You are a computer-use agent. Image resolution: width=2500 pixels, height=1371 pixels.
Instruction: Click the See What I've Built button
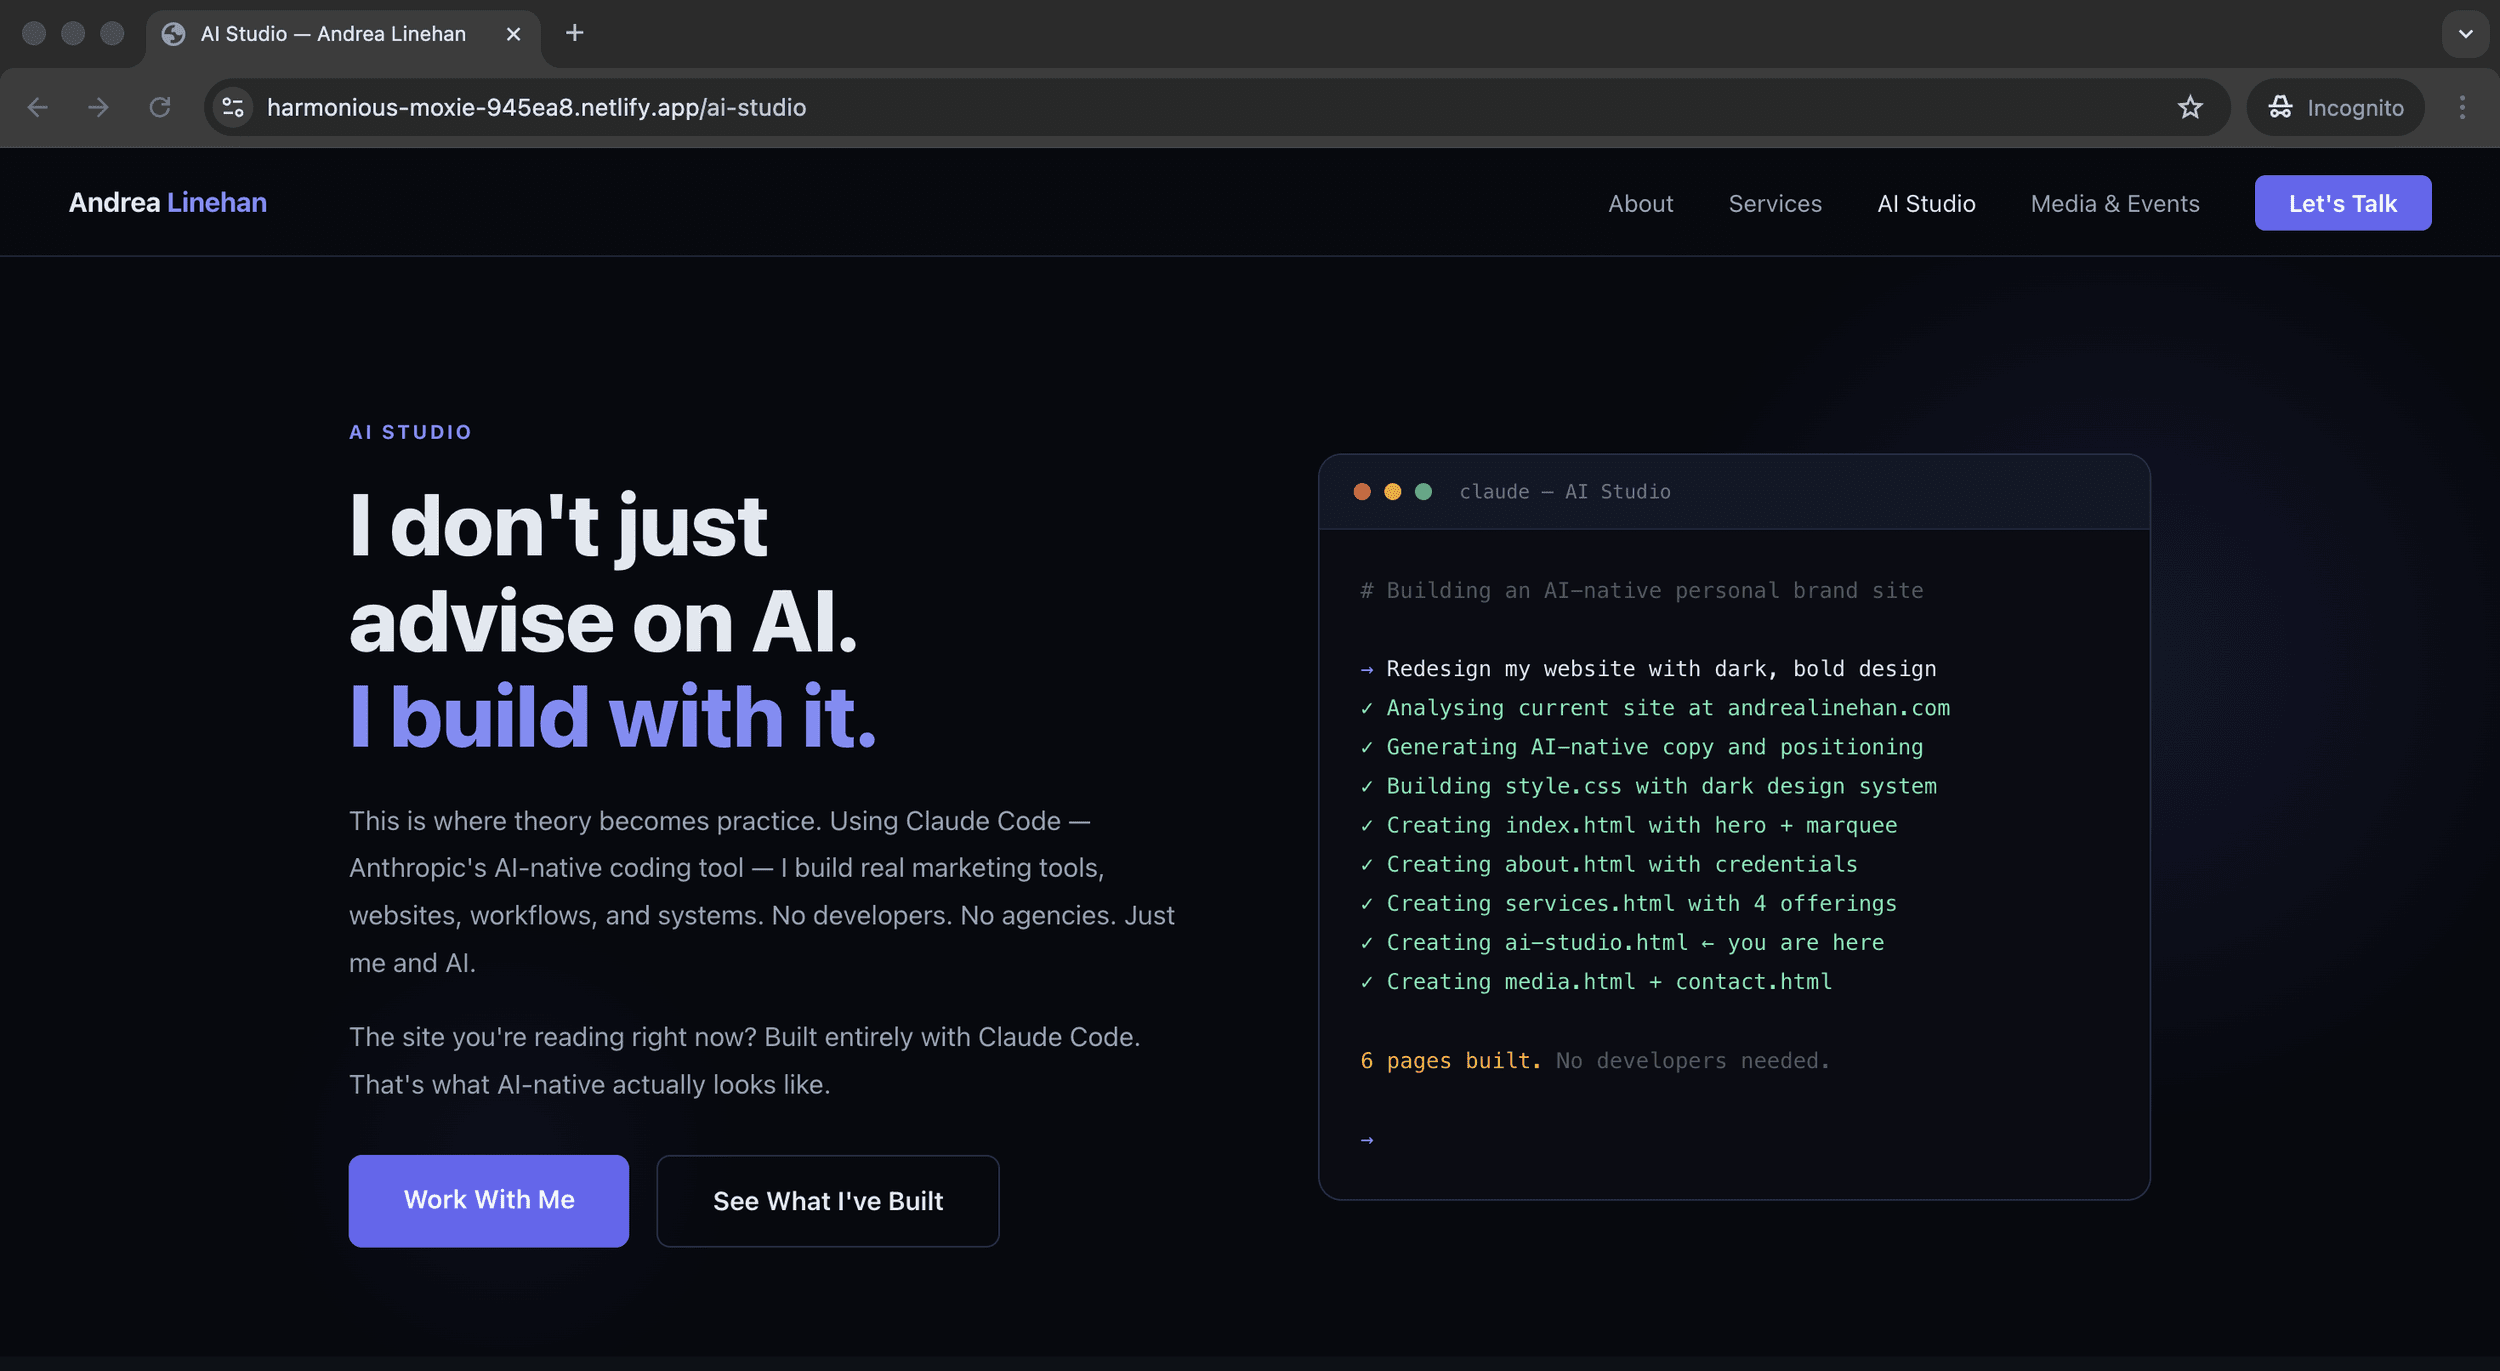(x=827, y=1200)
